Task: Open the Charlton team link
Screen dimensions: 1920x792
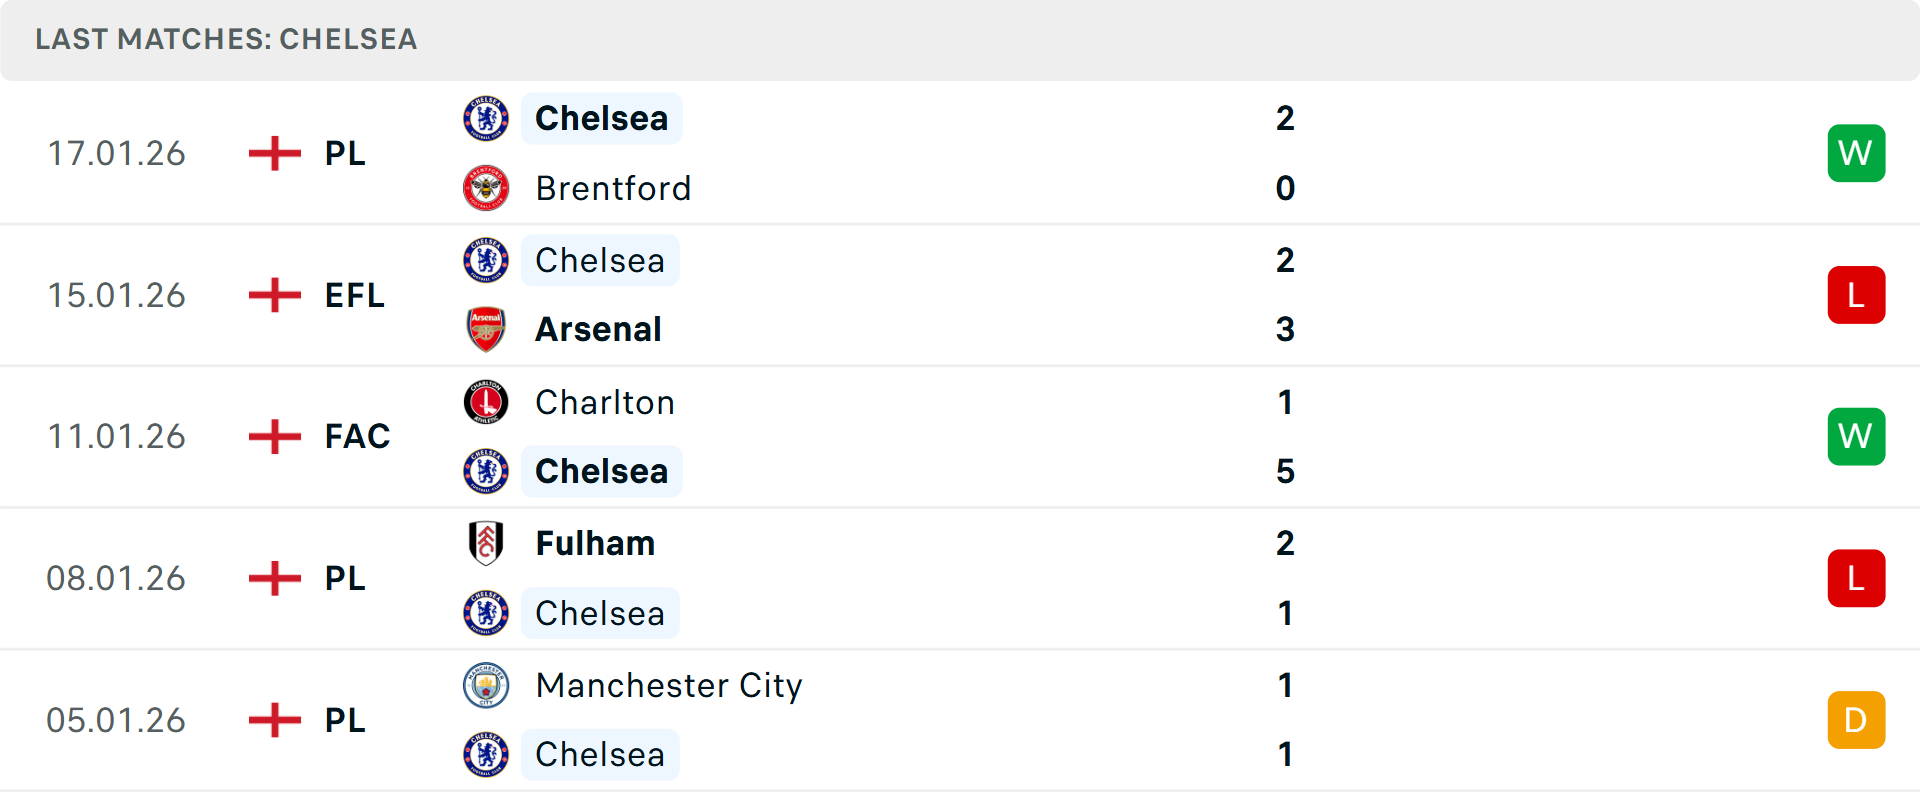Action: pyautogui.click(x=605, y=402)
